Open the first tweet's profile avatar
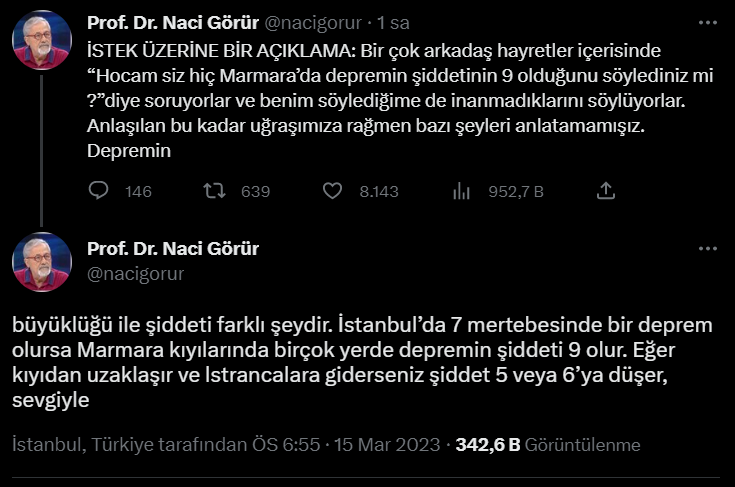 tap(41, 41)
